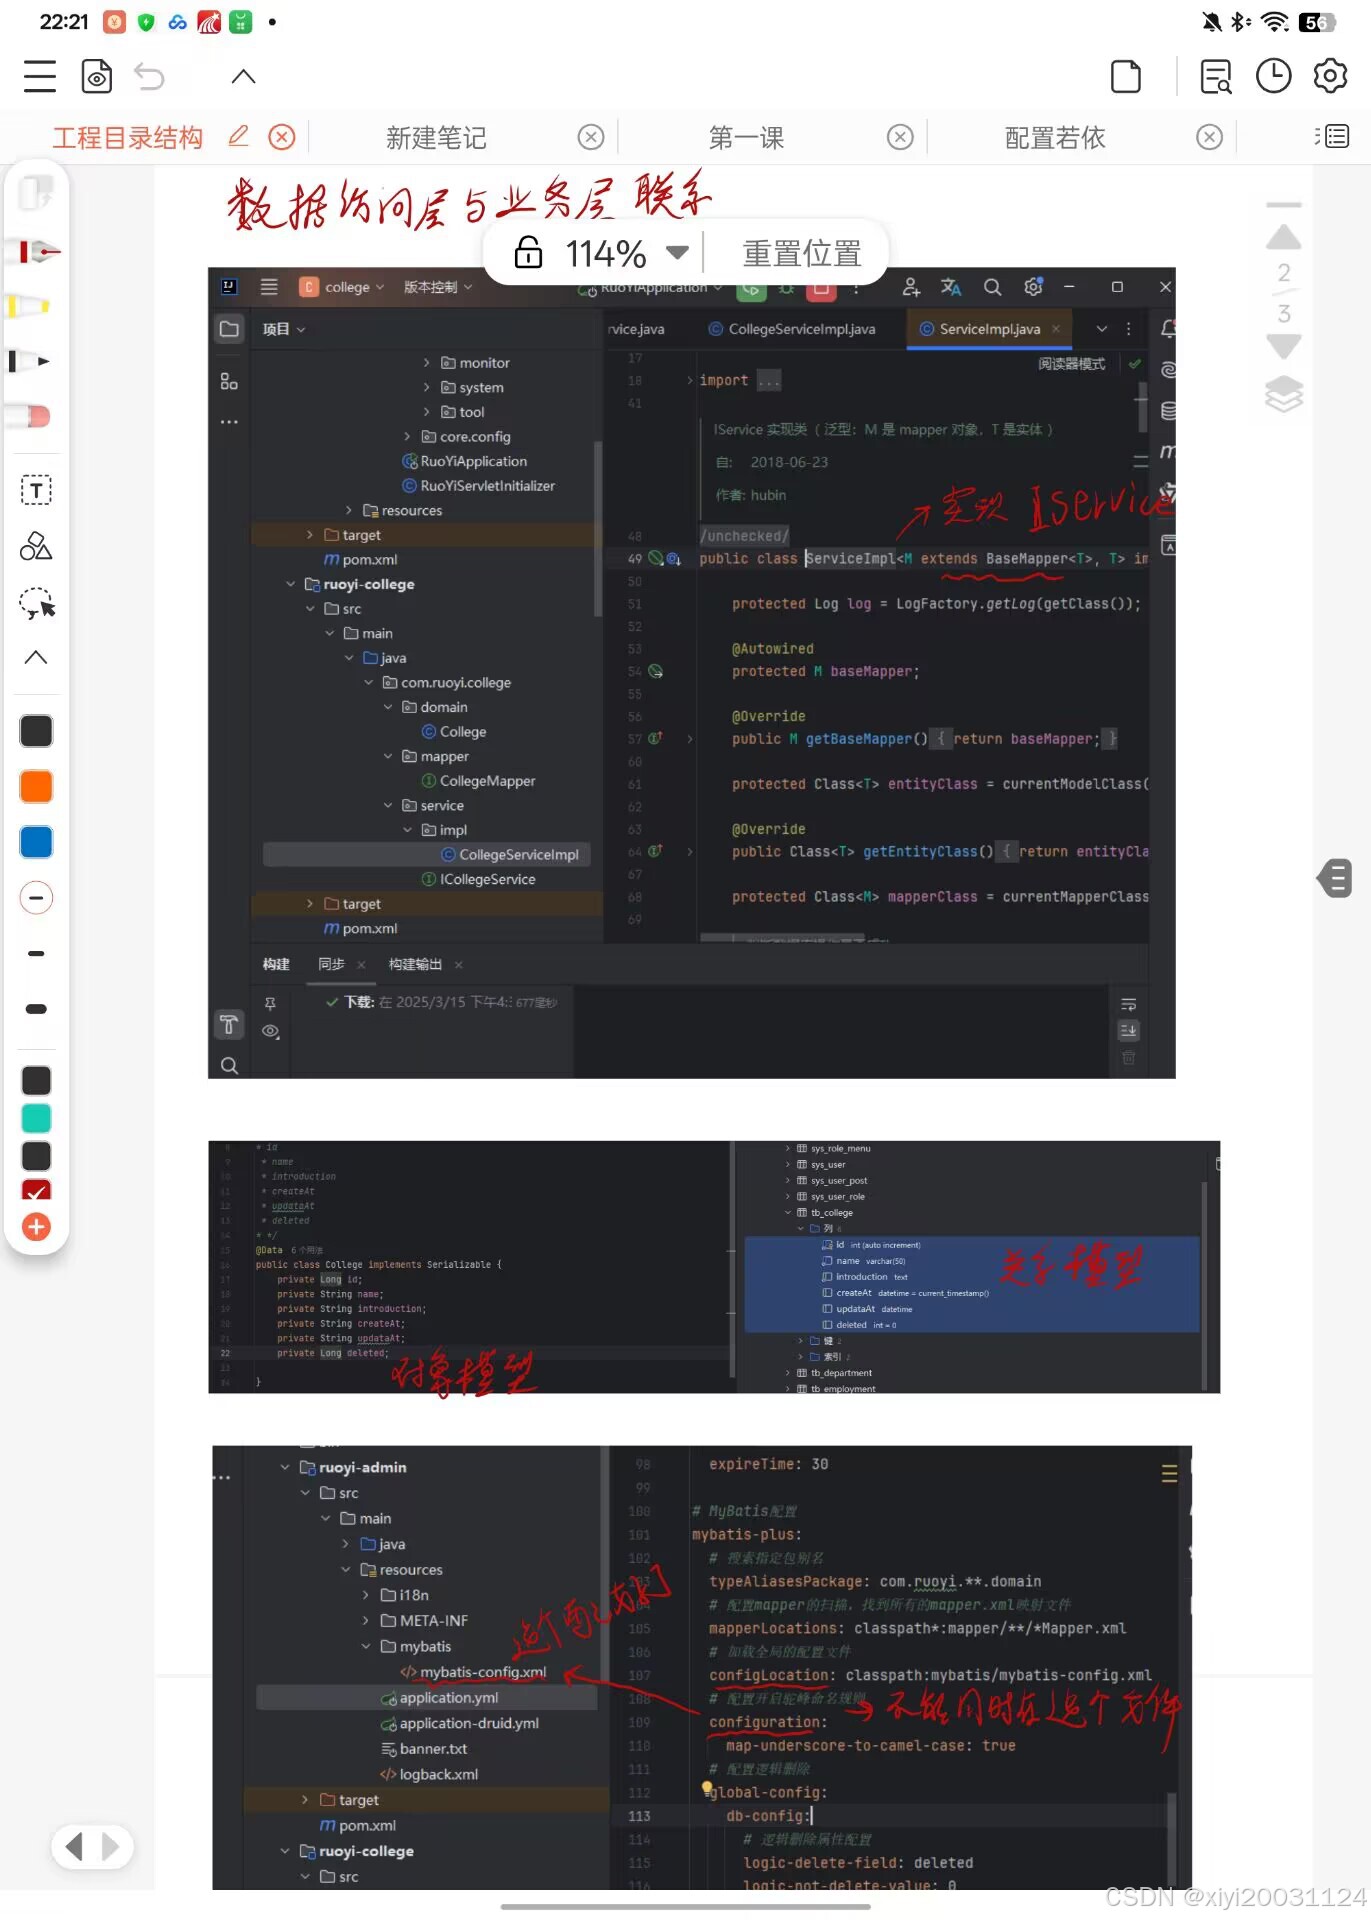Select the shapes tool

[36, 546]
